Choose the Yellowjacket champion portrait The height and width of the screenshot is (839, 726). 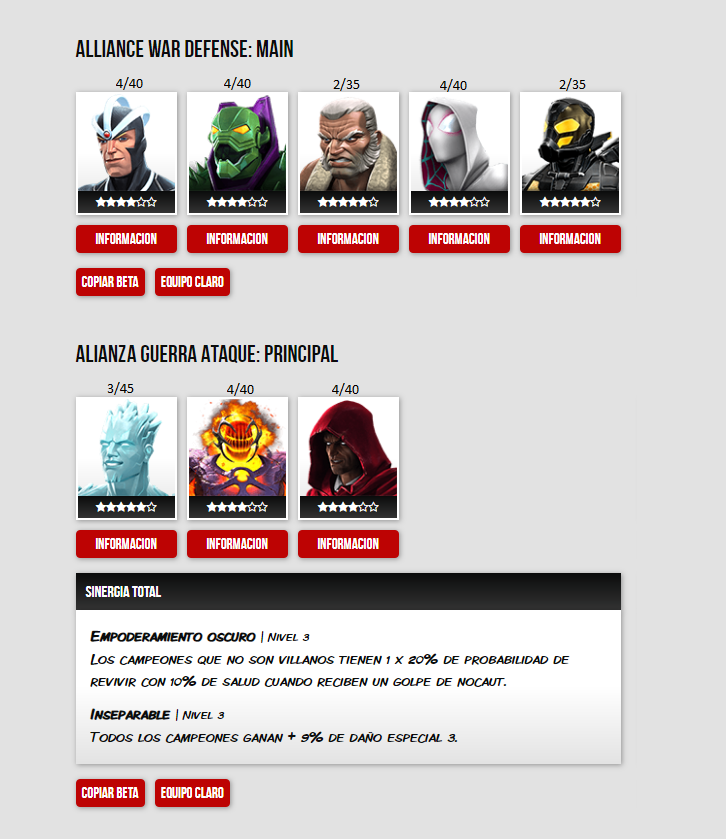click(570, 153)
